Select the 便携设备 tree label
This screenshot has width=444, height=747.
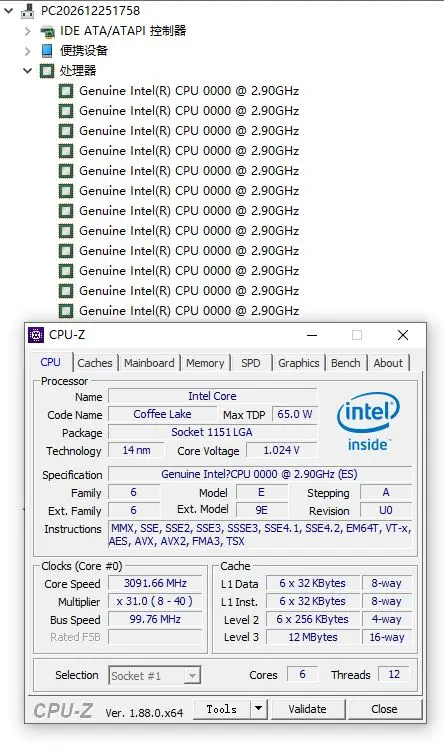(84, 50)
